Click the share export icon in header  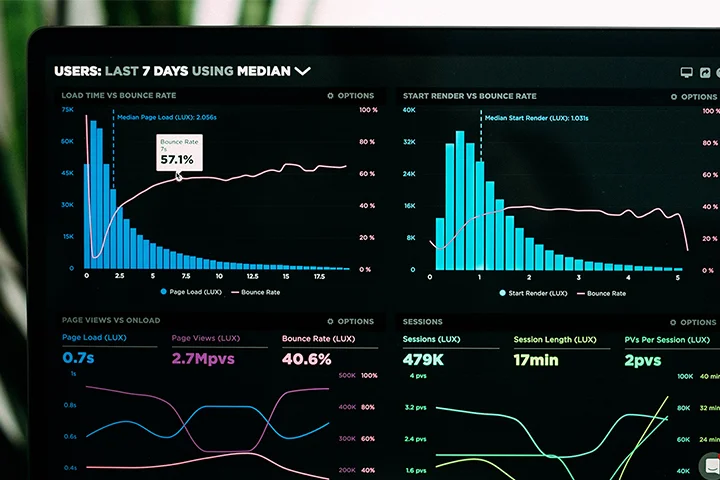(705, 73)
